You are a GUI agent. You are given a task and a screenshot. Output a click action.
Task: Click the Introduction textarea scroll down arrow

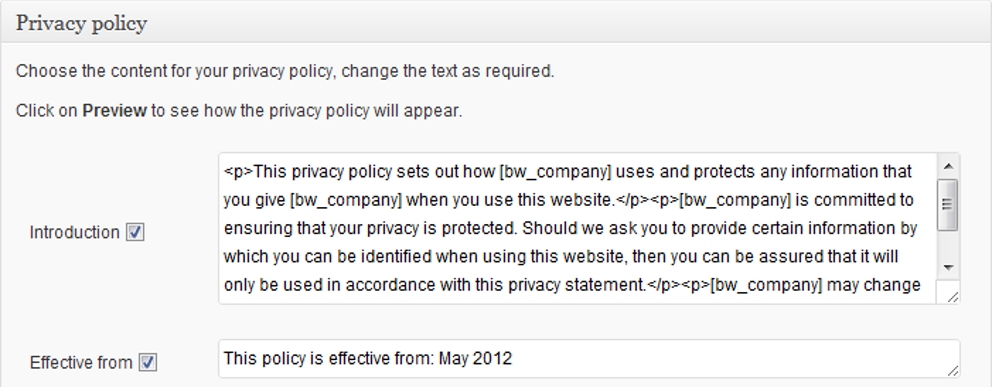948,268
